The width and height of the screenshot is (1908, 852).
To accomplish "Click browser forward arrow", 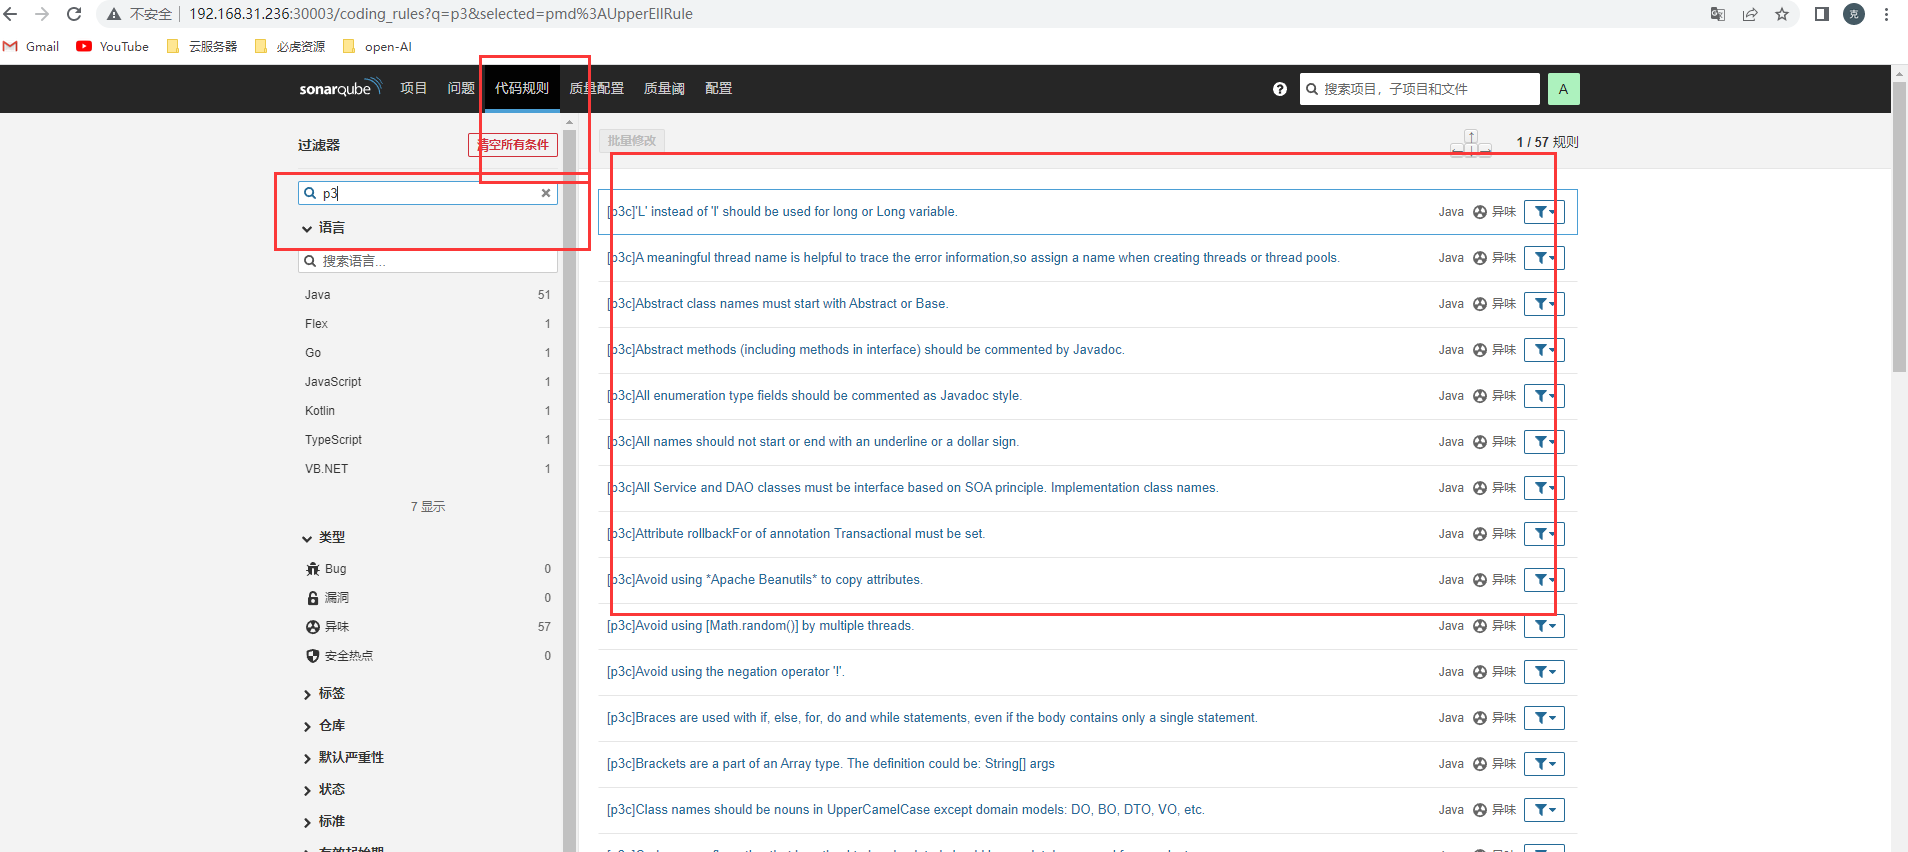I will (x=42, y=14).
